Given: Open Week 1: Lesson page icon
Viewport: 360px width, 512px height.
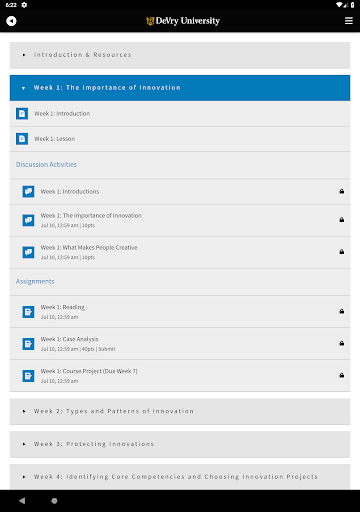Looking at the screenshot, I should pyautogui.click(x=22, y=138).
